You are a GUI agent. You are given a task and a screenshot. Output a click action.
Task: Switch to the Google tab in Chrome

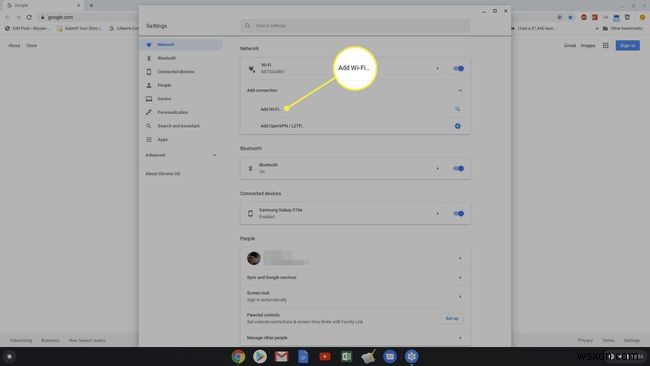point(43,5)
